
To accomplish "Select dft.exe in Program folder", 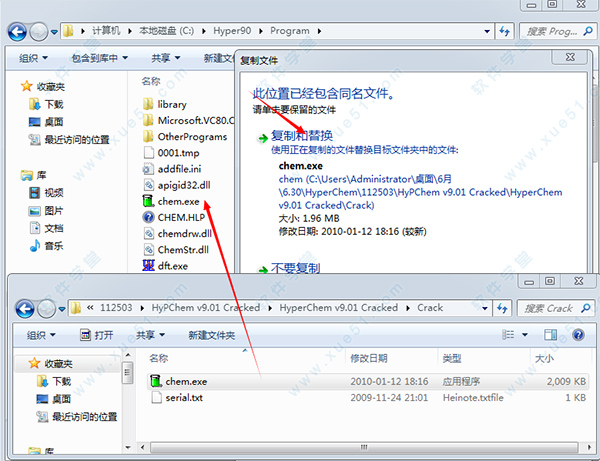I will (x=165, y=266).
